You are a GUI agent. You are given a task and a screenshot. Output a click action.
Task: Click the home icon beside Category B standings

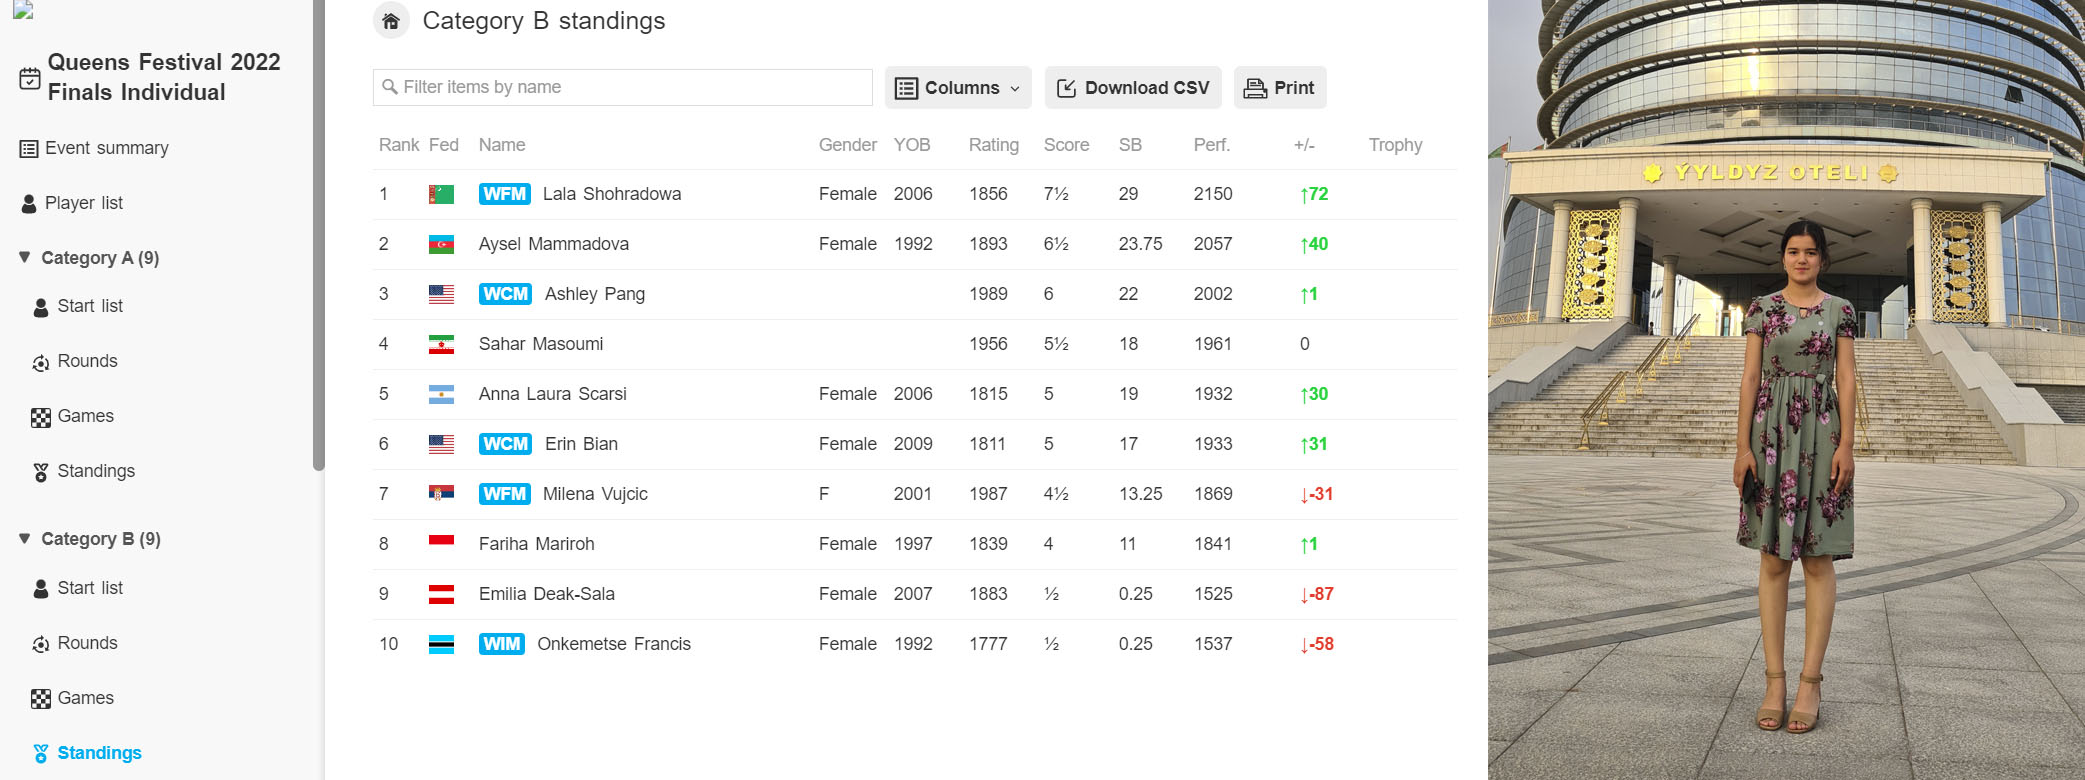(391, 21)
